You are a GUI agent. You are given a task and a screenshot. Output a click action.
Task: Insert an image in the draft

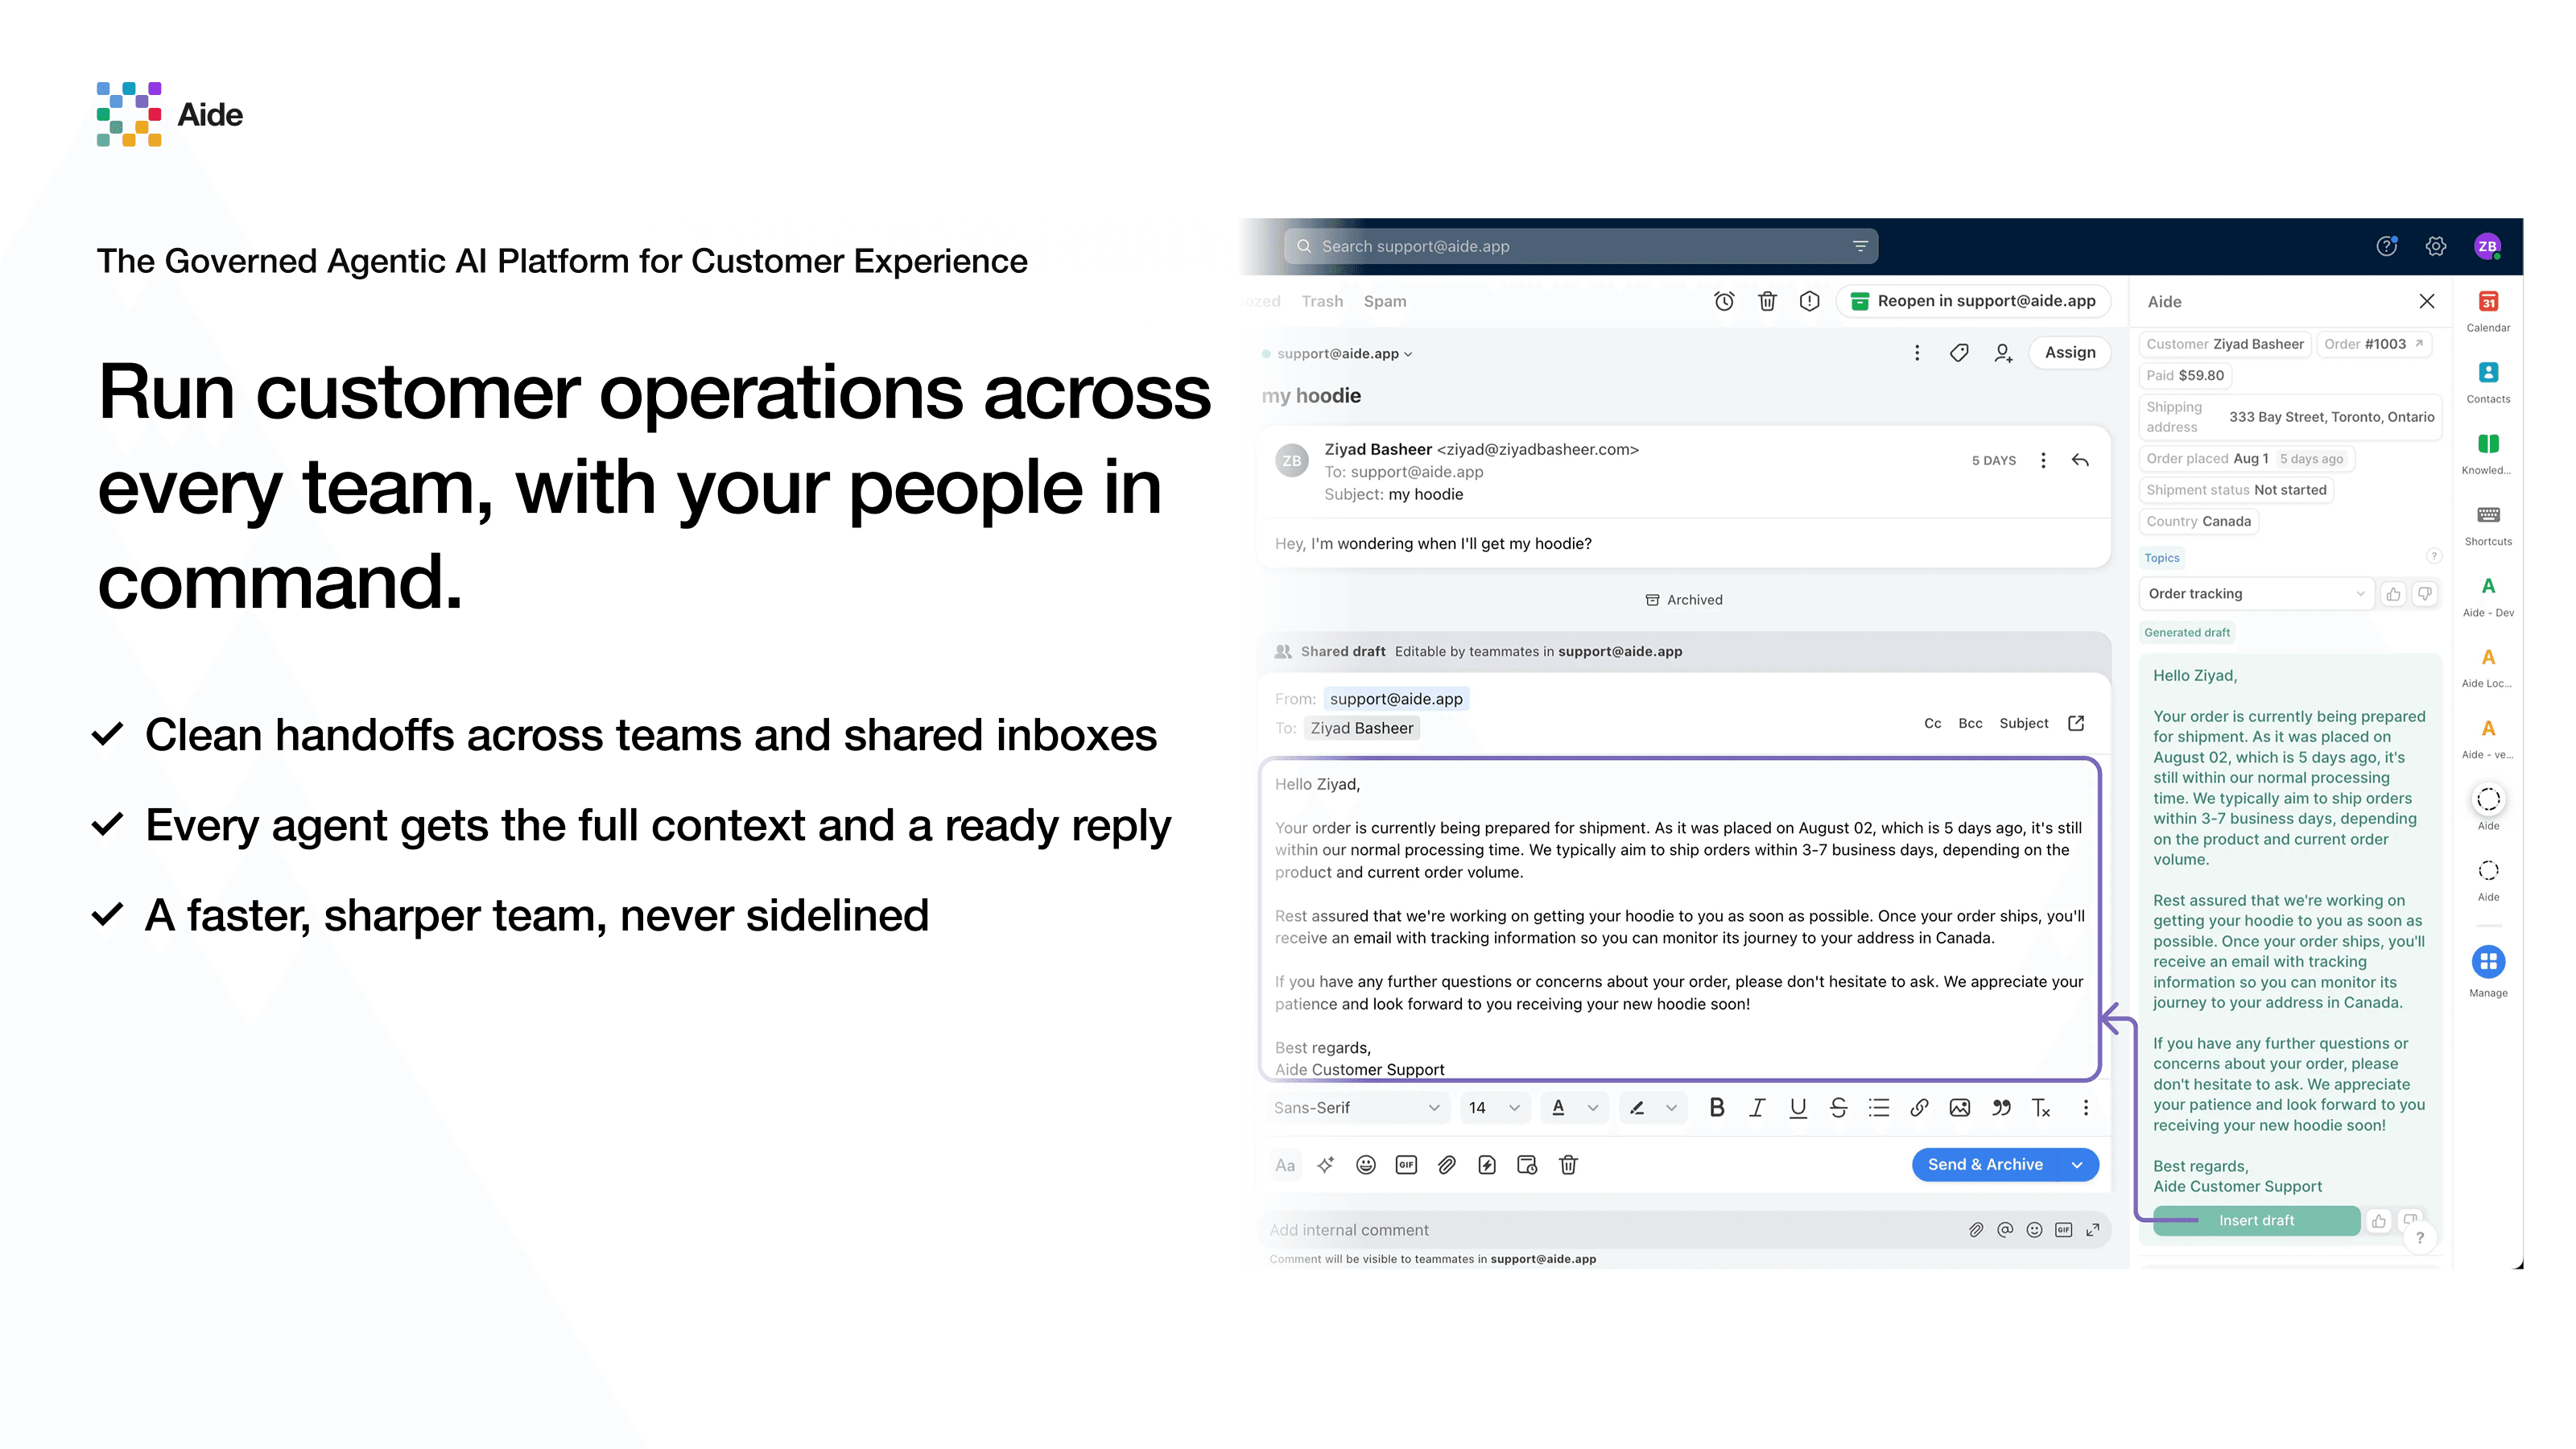pos(1960,1107)
